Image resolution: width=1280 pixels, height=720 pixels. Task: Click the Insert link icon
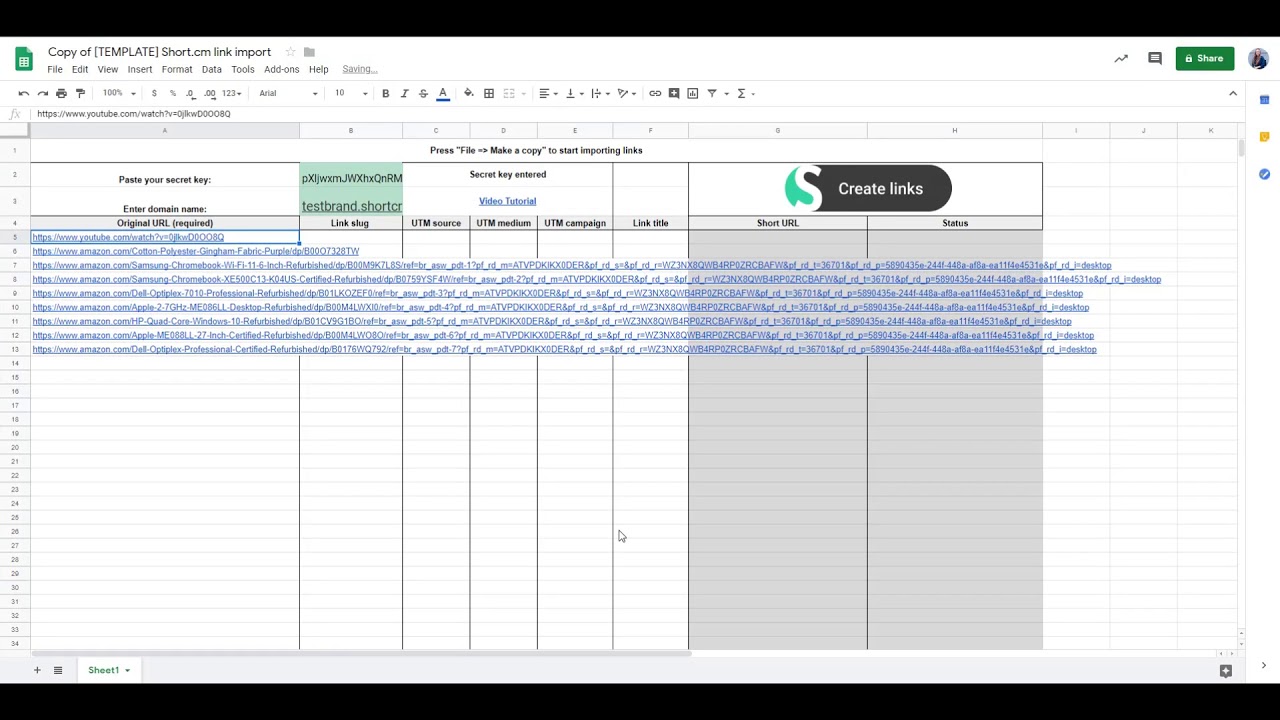(655, 93)
